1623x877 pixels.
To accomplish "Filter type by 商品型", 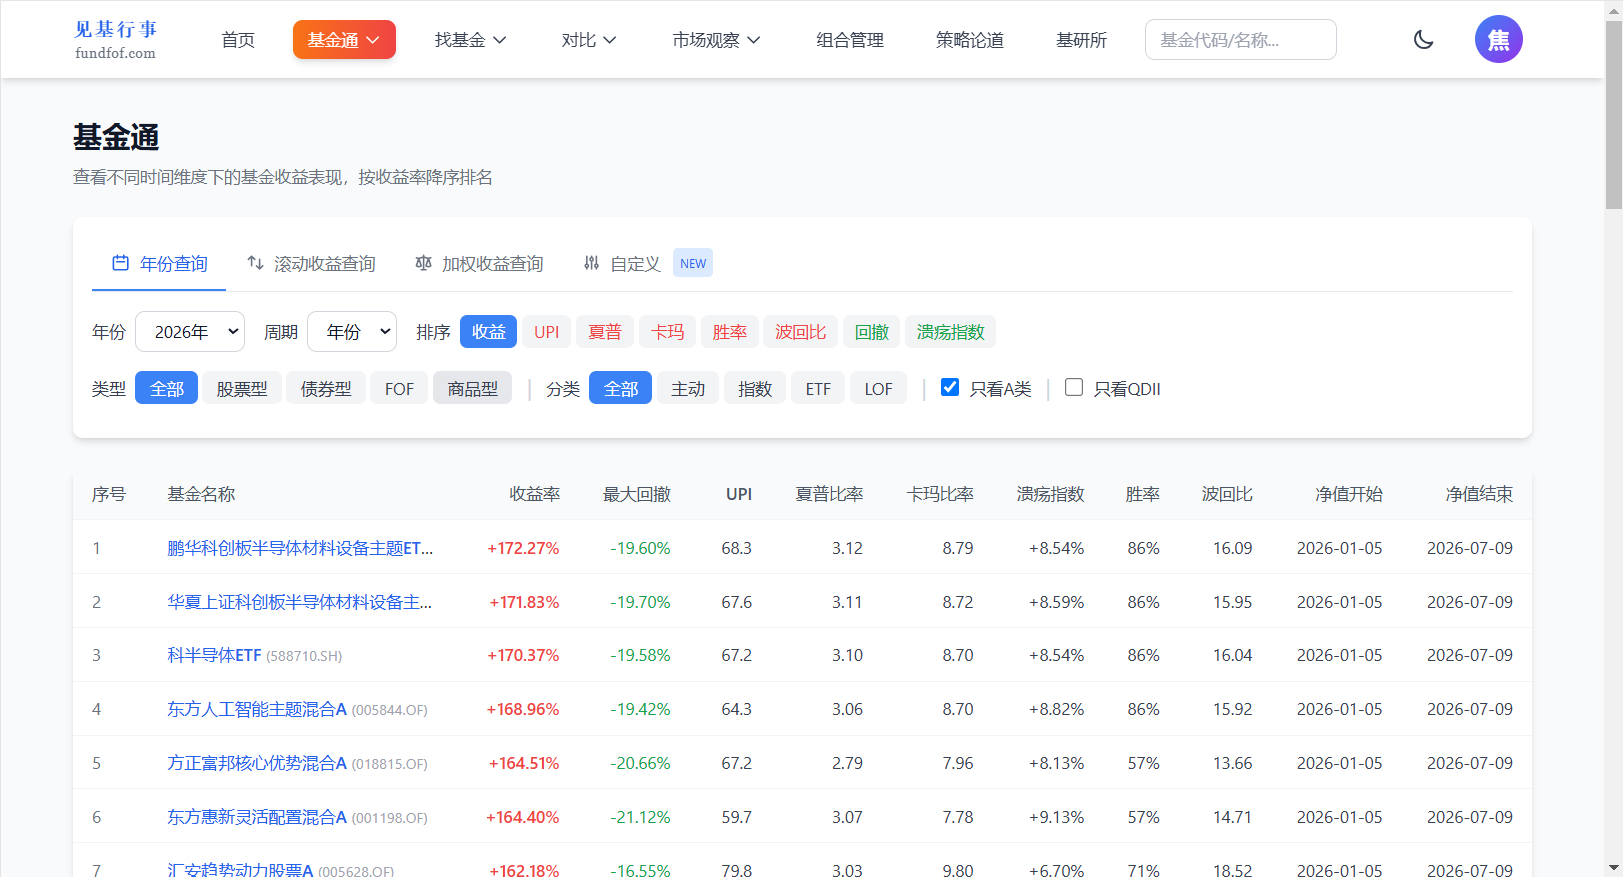I will pos(472,388).
